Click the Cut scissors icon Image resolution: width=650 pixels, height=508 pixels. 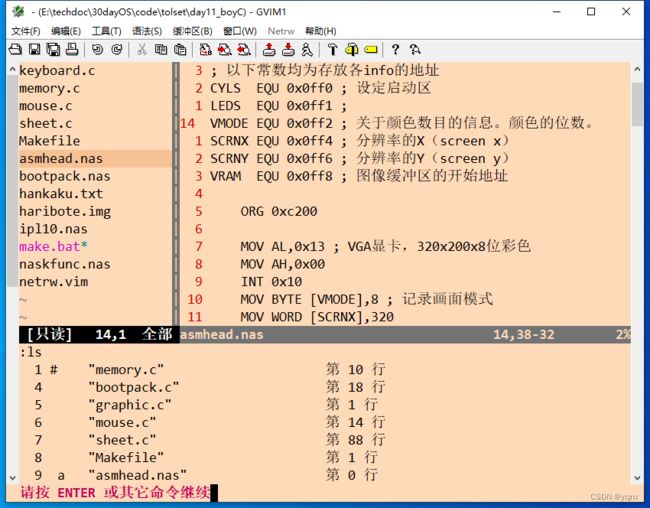click(142, 49)
